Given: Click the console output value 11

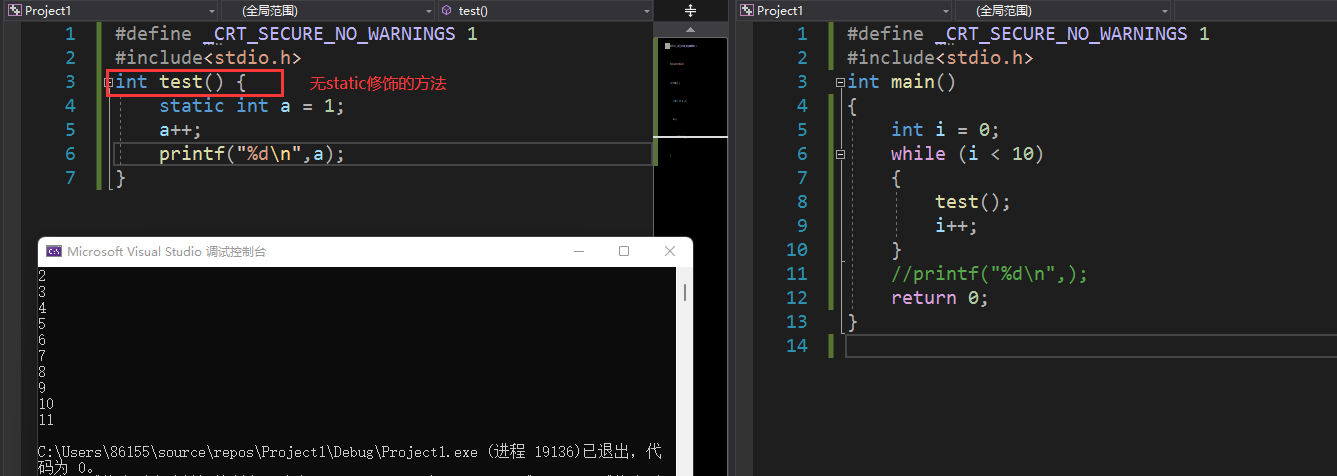Looking at the screenshot, I should pyautogui.click(x=46, y=420).
